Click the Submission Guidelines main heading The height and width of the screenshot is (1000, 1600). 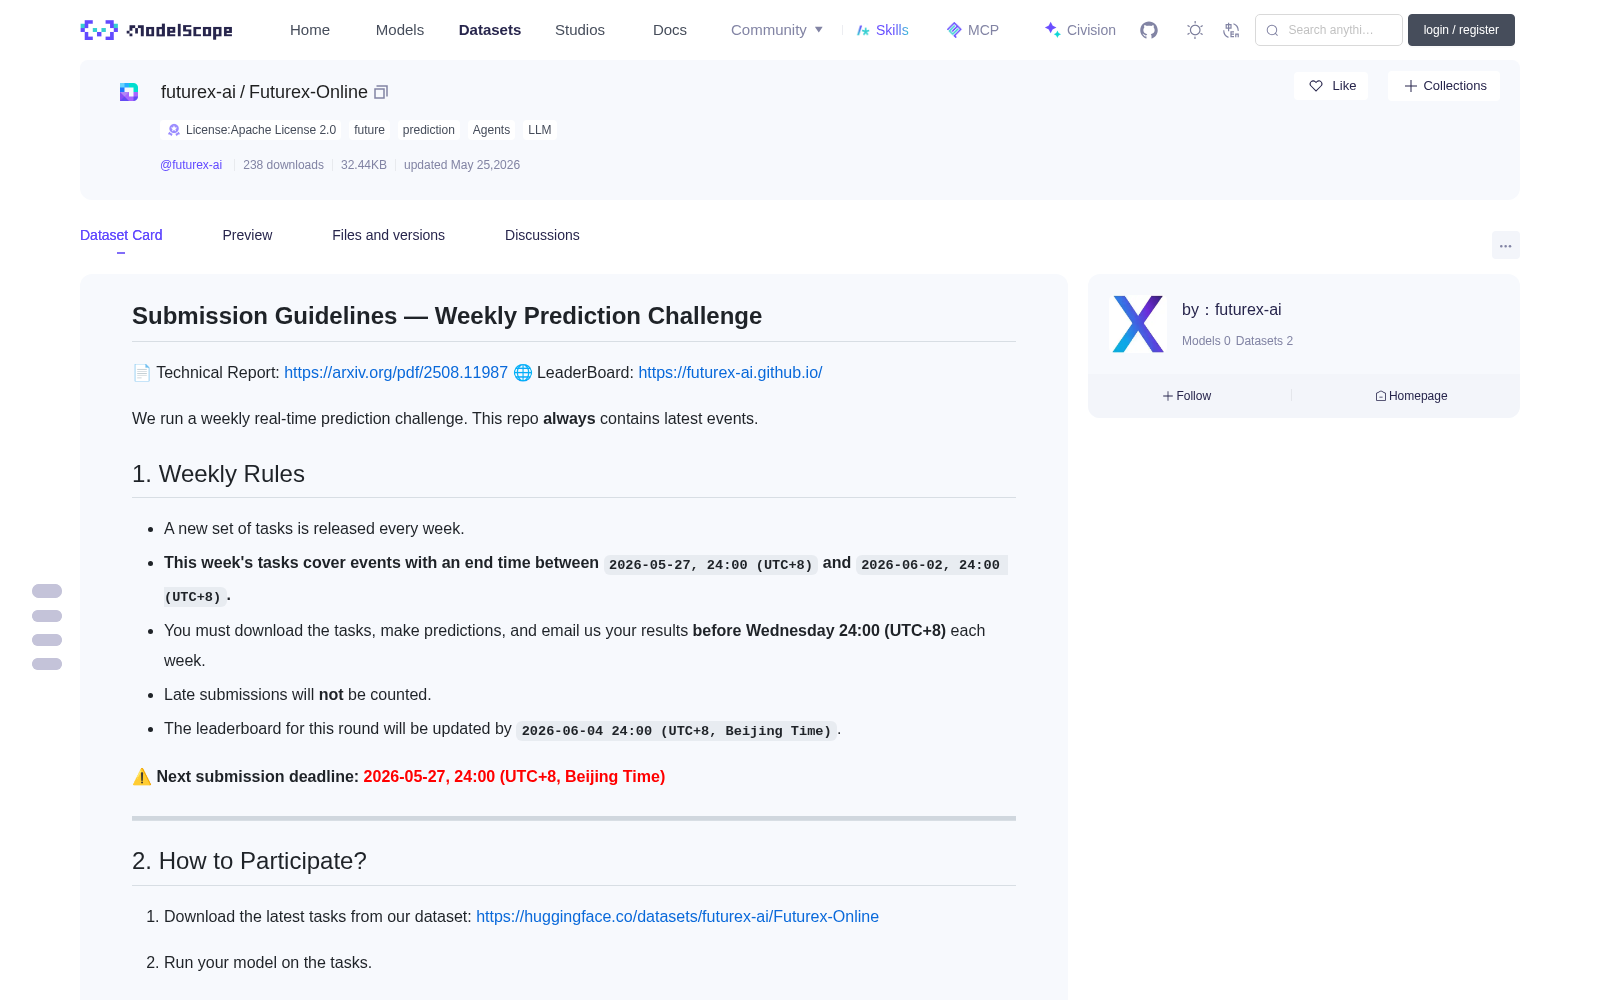[447, 316]
